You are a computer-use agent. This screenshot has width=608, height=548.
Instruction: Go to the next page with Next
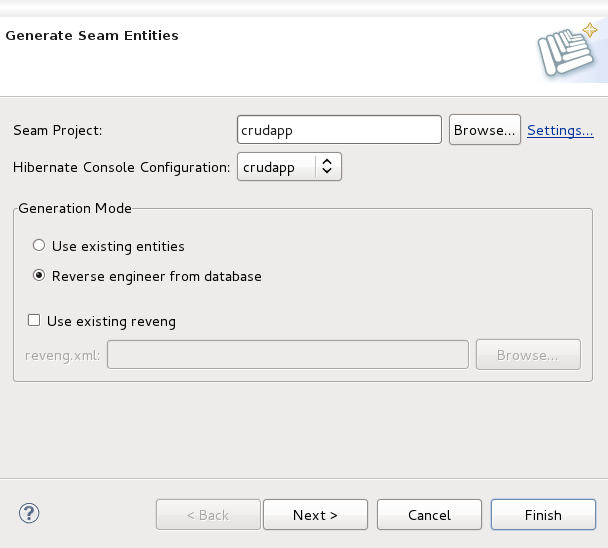(315, 515)
